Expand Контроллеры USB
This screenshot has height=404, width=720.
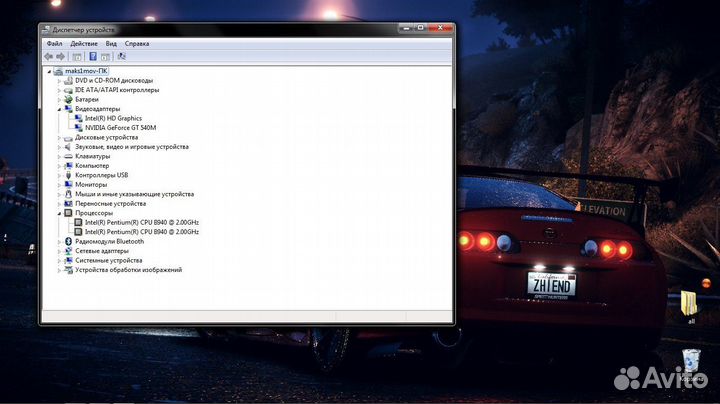tap(59, 175)
